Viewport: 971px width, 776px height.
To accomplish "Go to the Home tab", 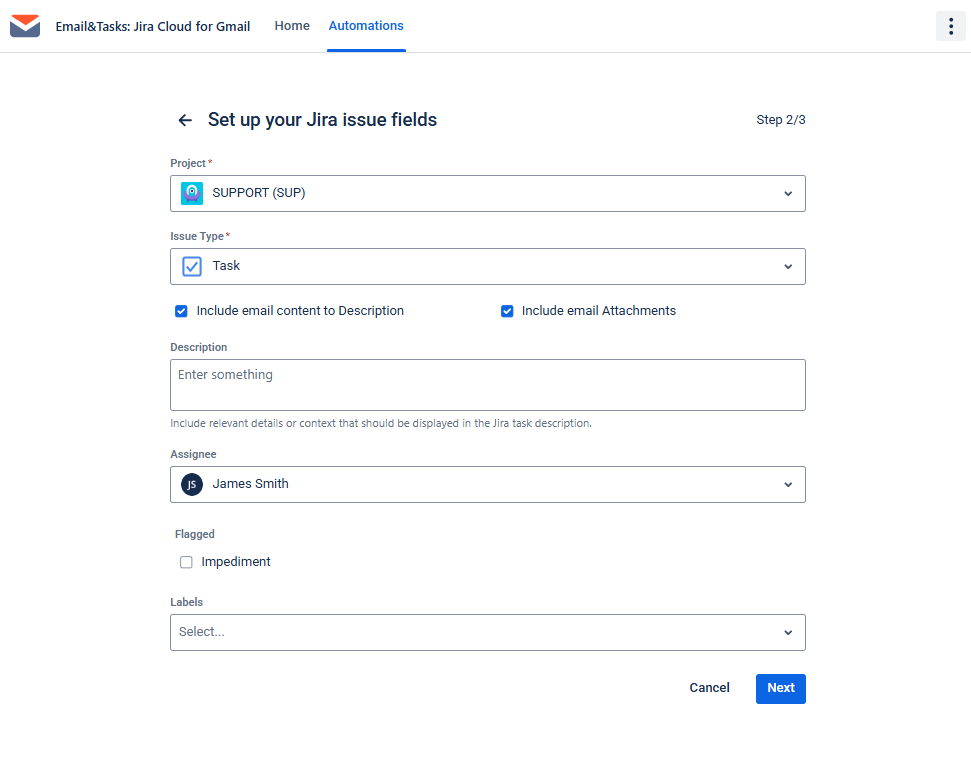I will pyautogui.click(x=292, y=26).
